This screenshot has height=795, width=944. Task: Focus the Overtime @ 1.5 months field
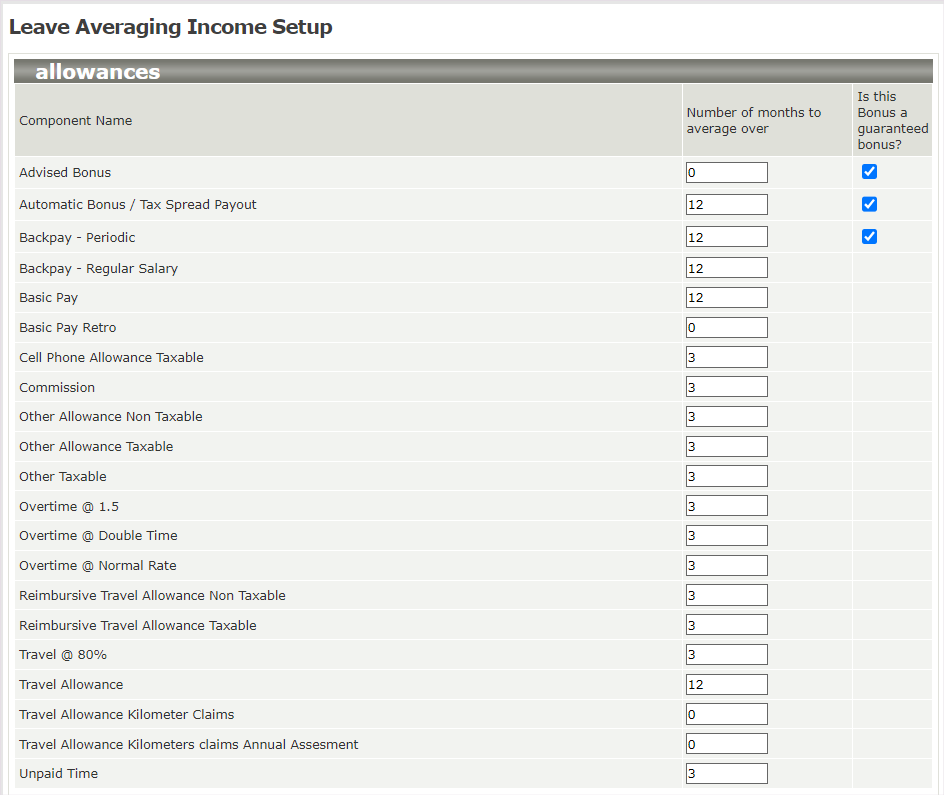pyautogui.click(x=727, y=506)
